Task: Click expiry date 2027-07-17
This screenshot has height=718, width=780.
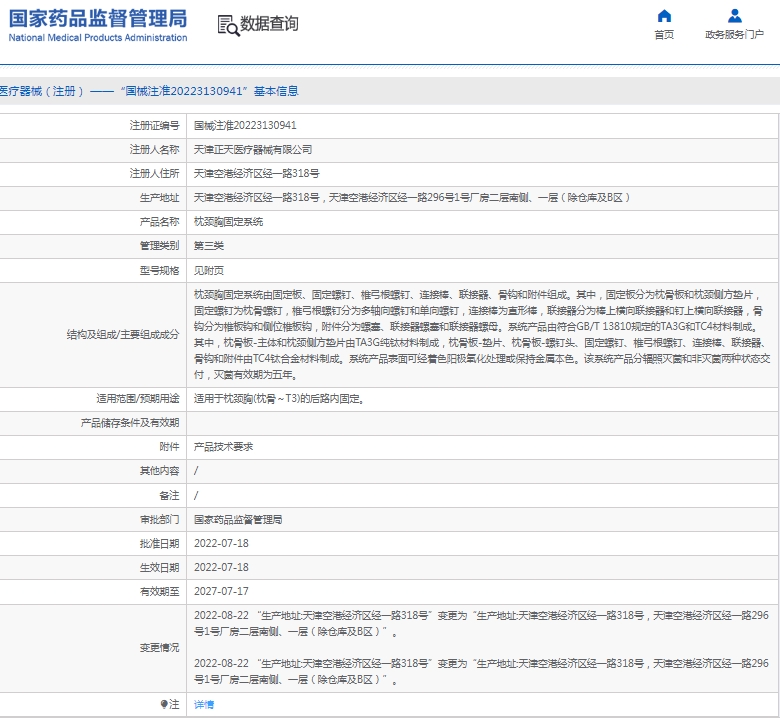Action: pos(221,591)
